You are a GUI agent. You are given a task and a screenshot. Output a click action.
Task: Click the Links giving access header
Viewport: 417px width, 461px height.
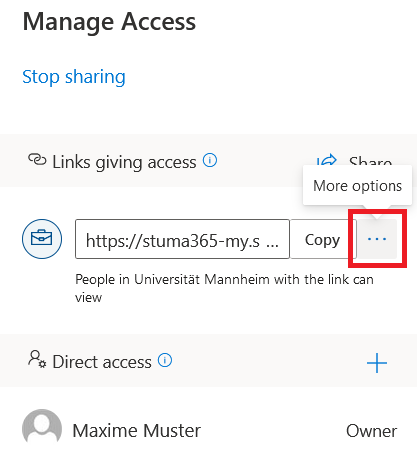pos(124,162)
